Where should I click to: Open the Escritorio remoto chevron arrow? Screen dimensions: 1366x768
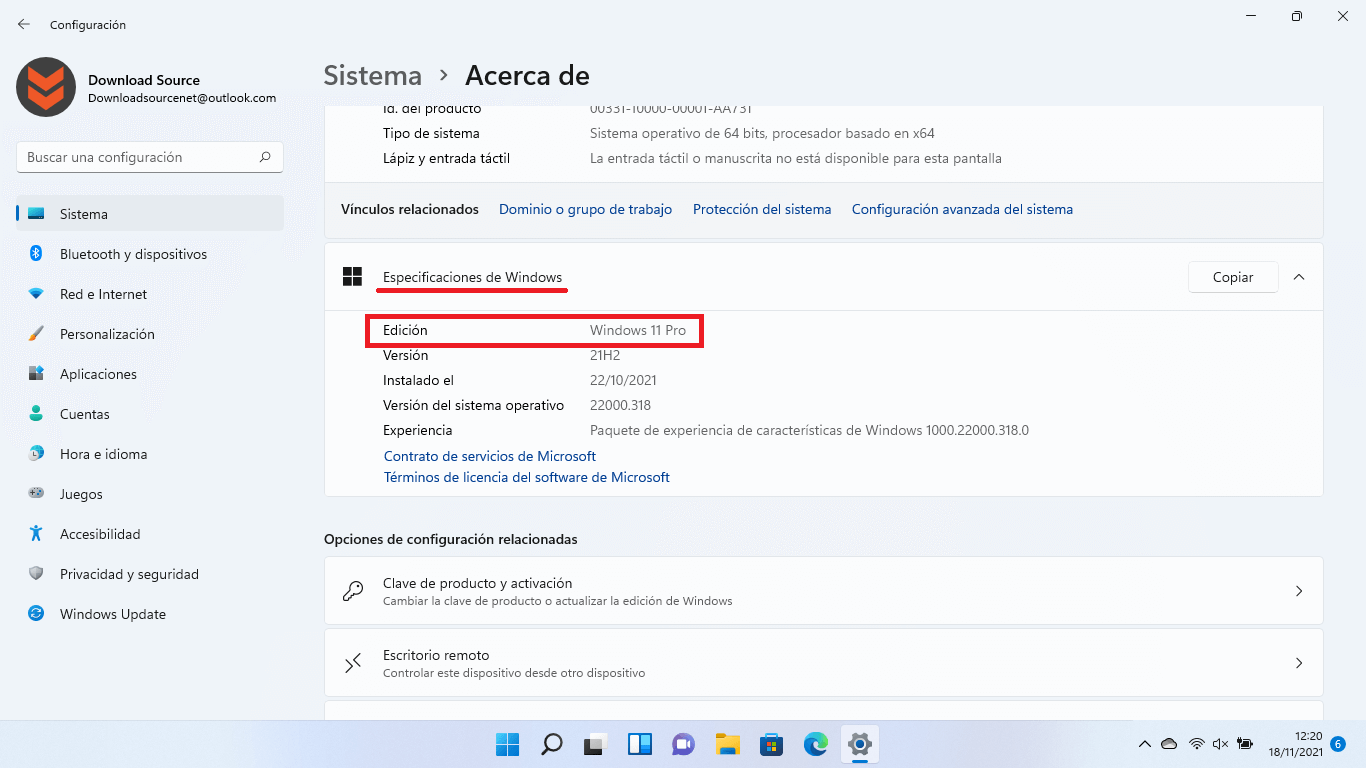(1299, 663)
